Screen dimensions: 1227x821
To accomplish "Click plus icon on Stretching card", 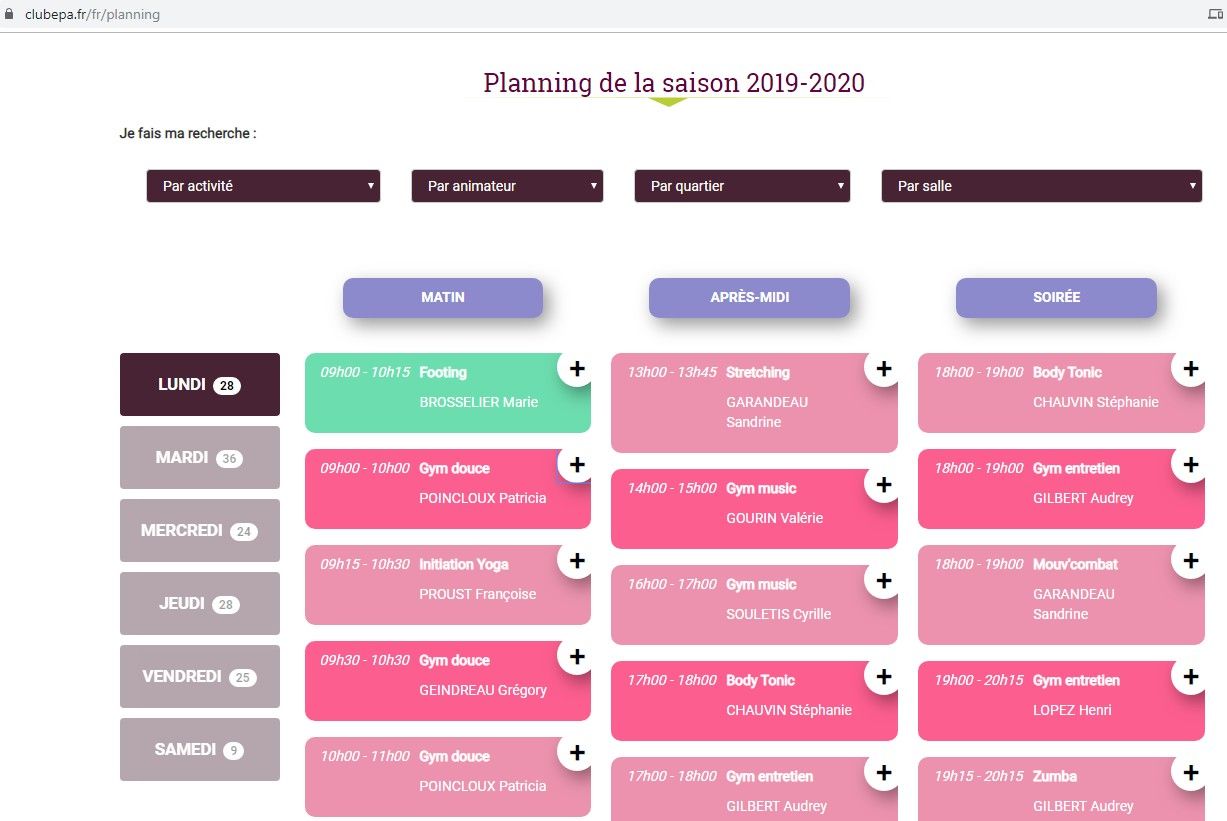I will click(x=883, y=369).
